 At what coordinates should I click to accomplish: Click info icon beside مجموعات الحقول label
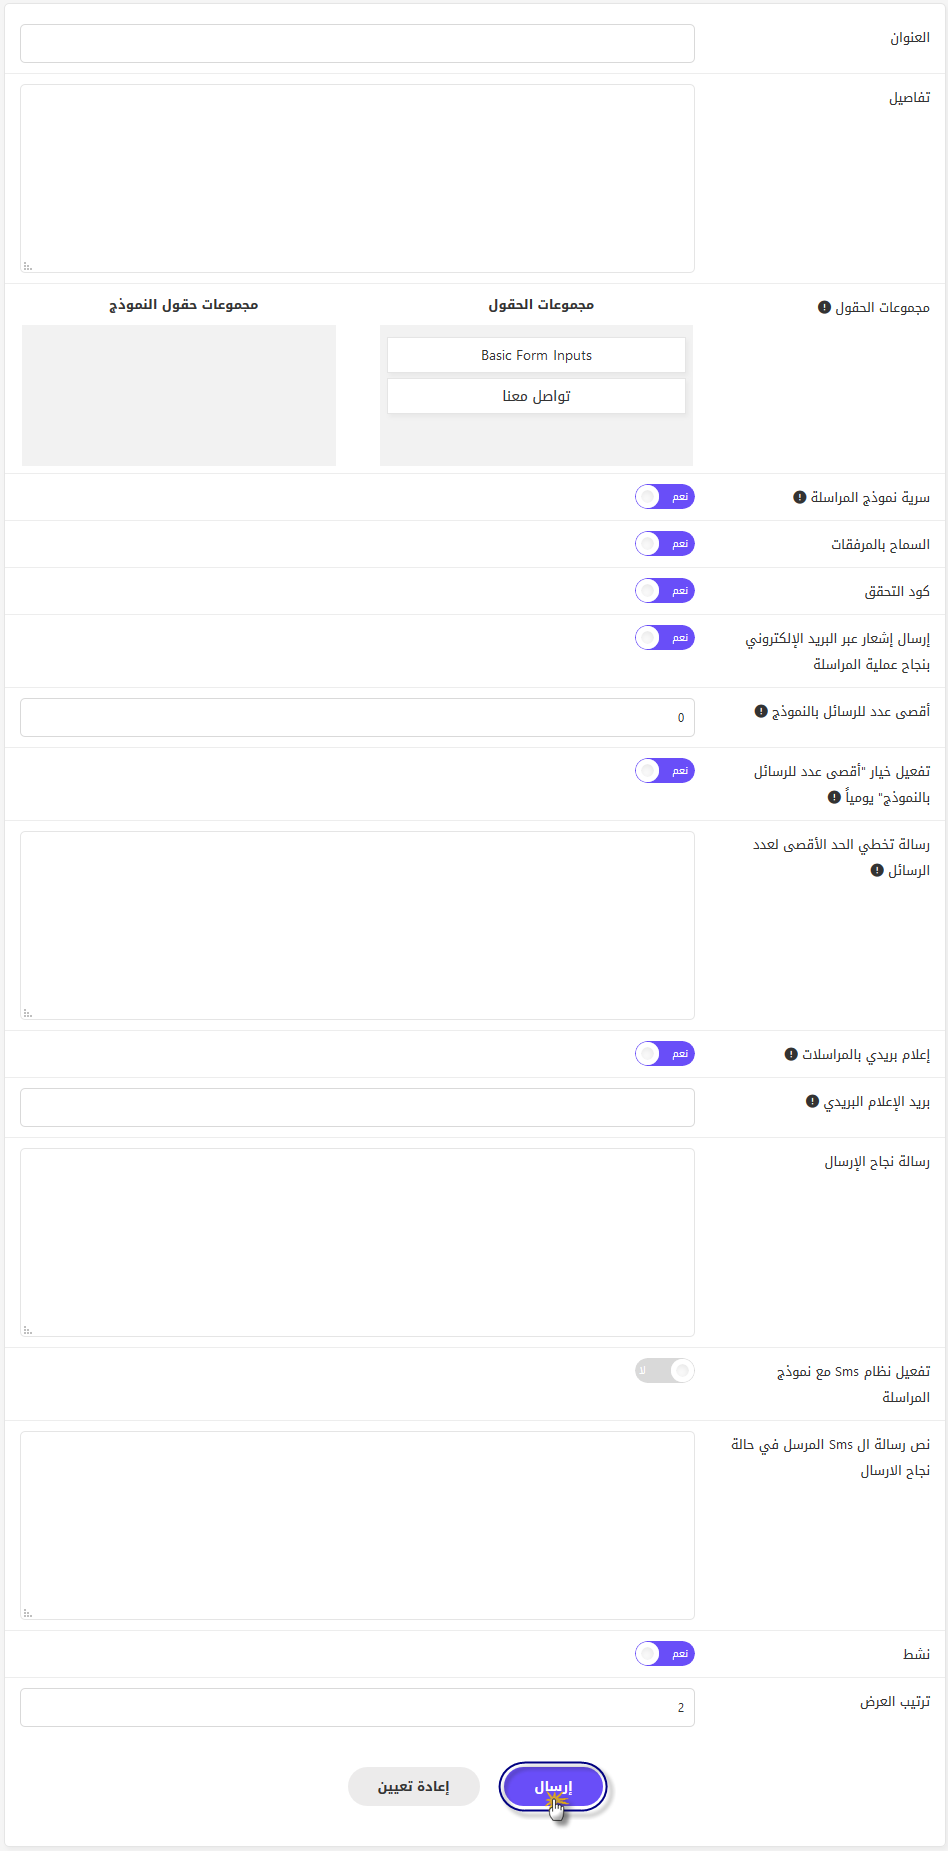(x=824, y=307)
